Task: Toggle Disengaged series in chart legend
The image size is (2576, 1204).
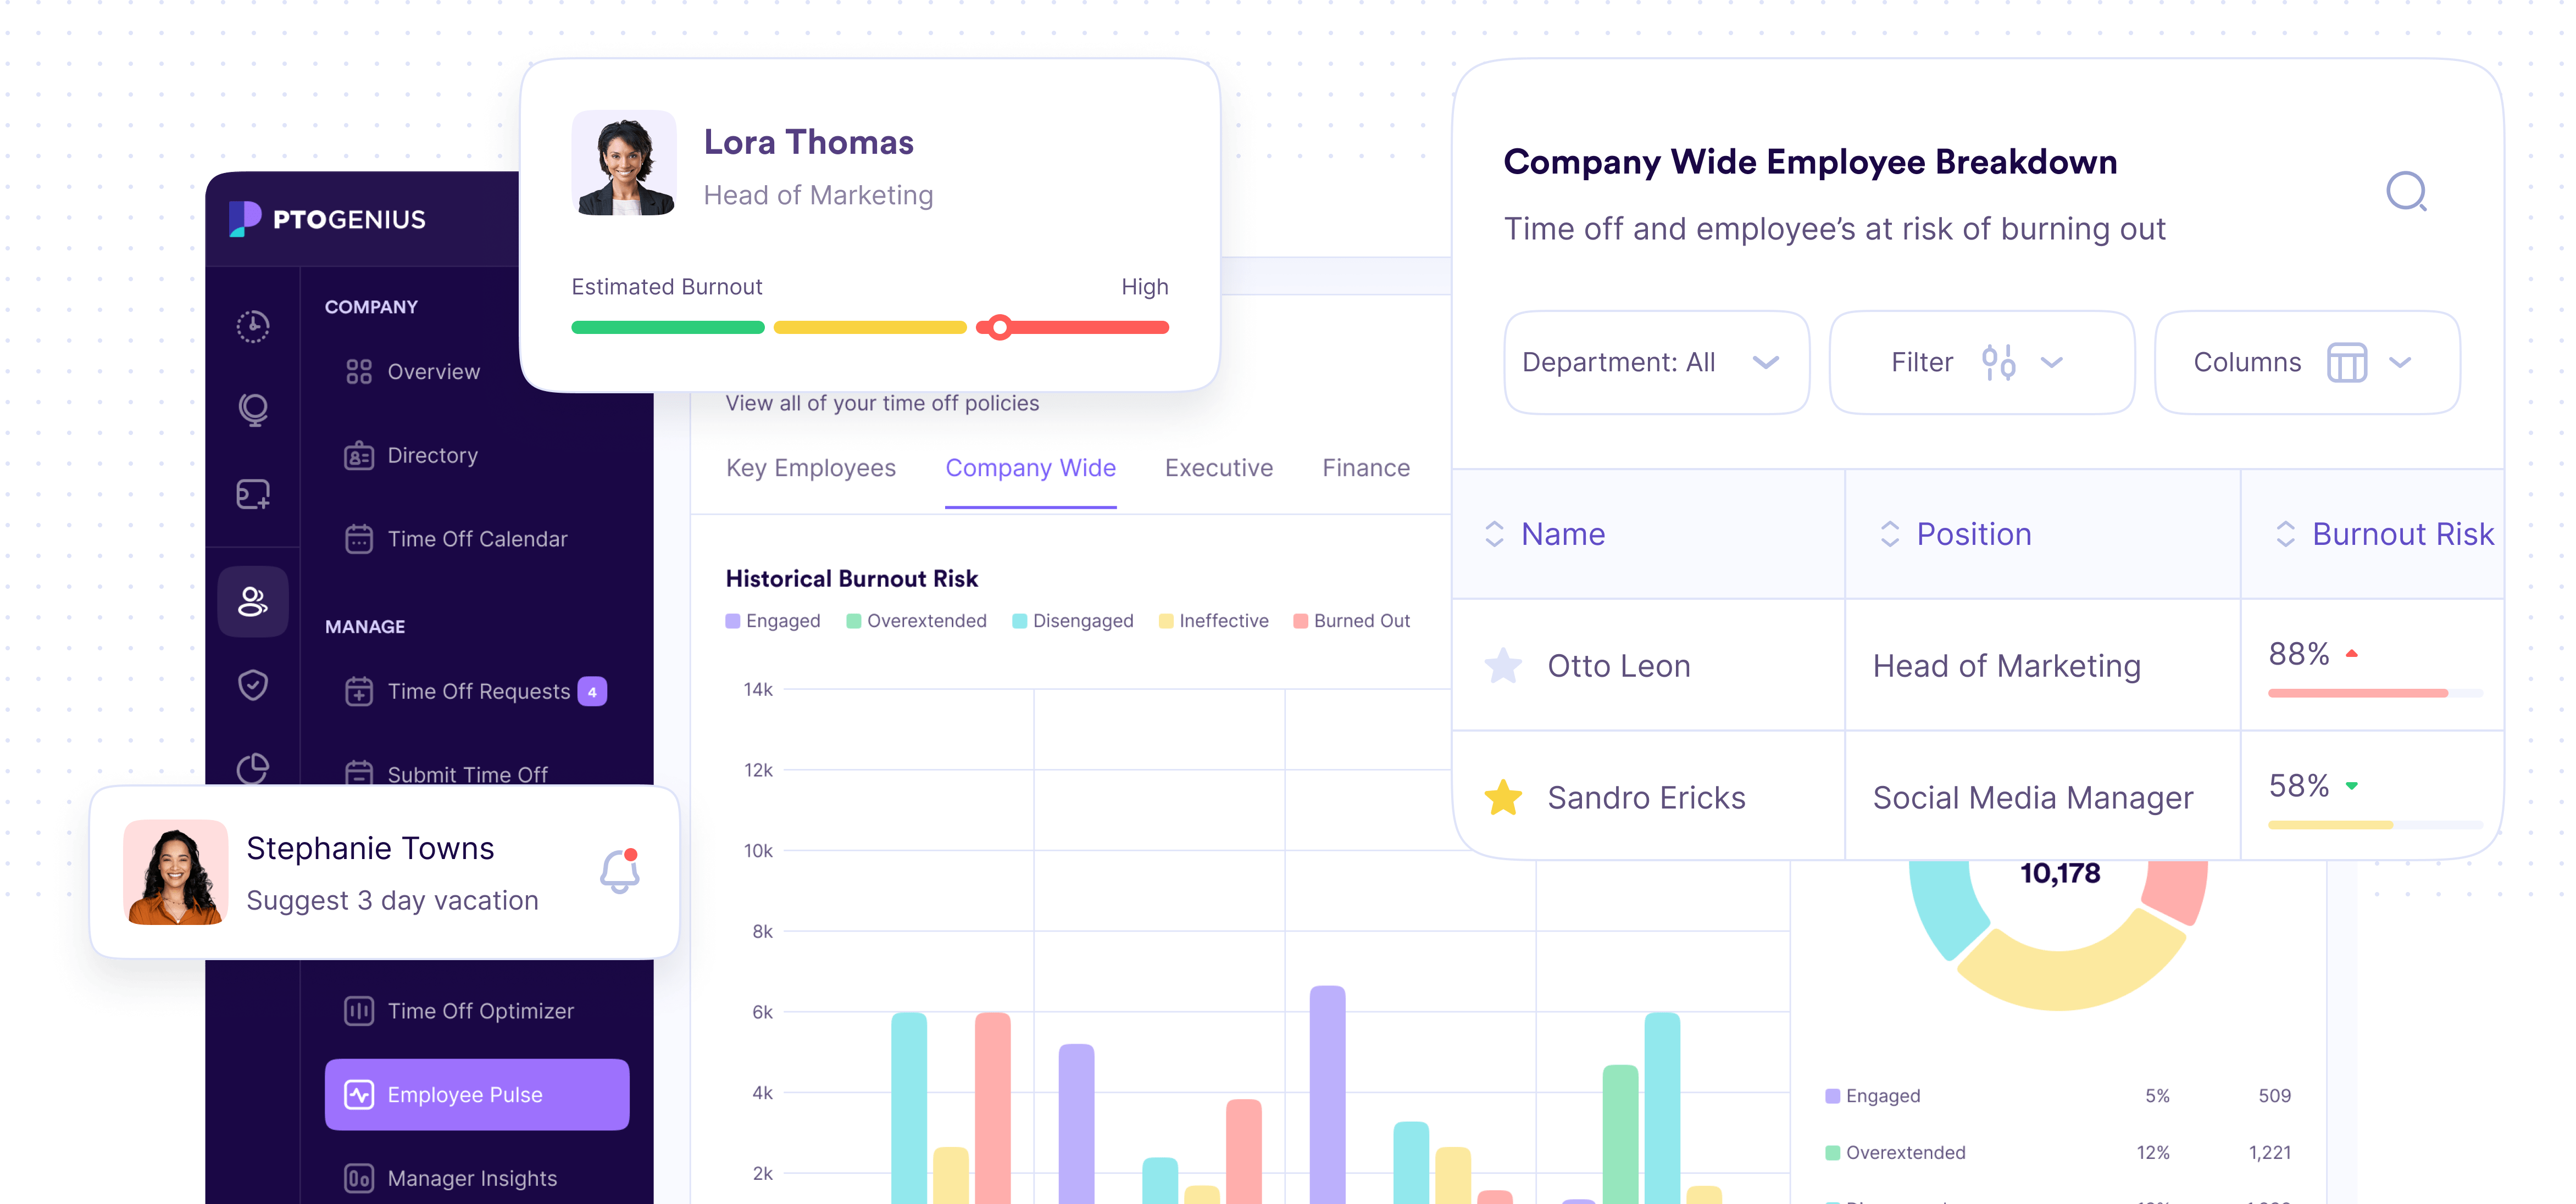Action: click(x=1073, y=621)
